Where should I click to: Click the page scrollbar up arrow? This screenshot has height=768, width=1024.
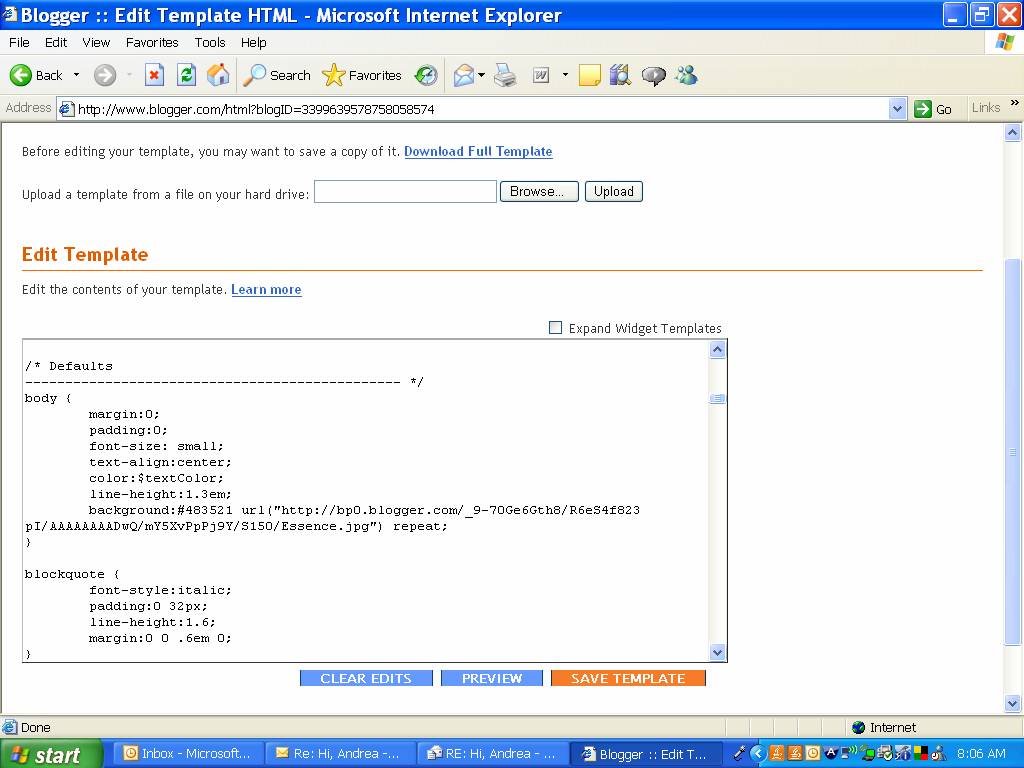coord(1012,133)
